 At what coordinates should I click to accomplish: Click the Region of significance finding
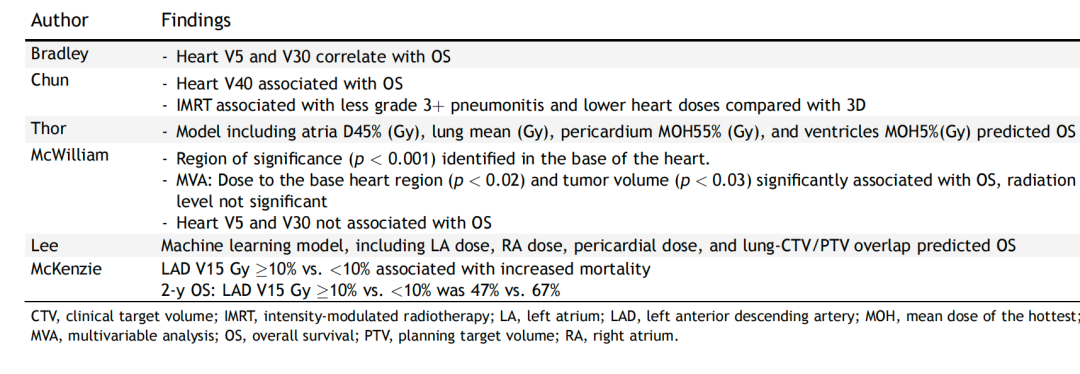pos(435,159)
